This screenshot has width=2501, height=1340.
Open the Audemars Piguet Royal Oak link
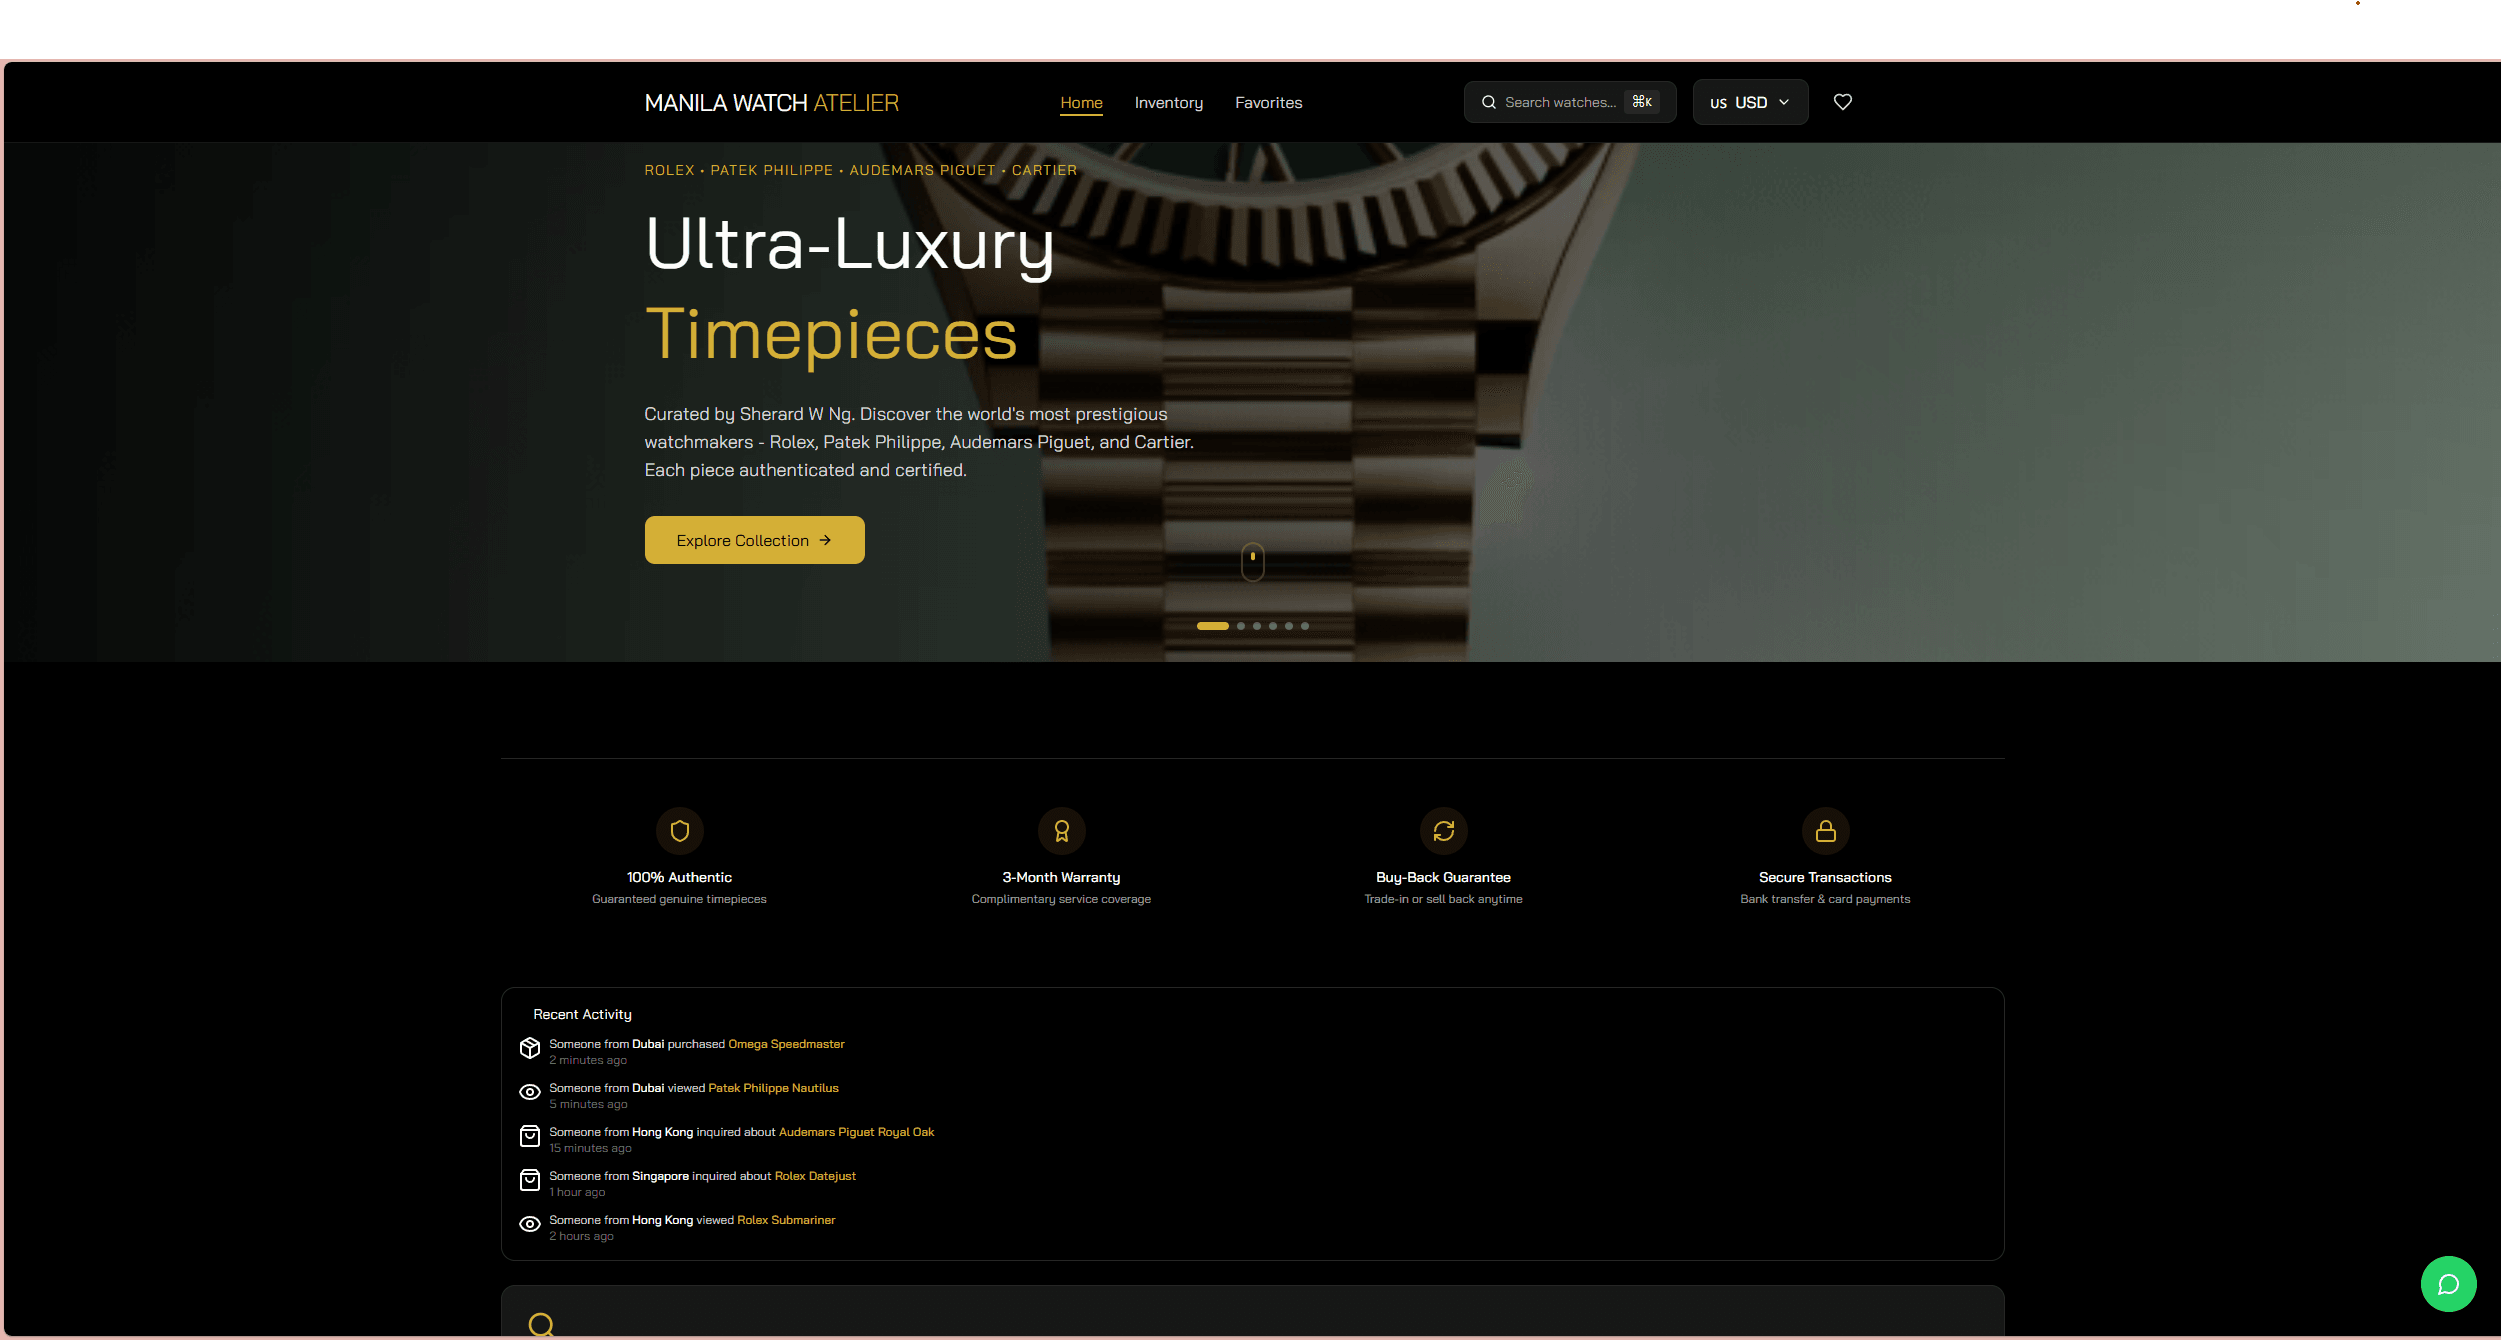tap(856, 1132)
